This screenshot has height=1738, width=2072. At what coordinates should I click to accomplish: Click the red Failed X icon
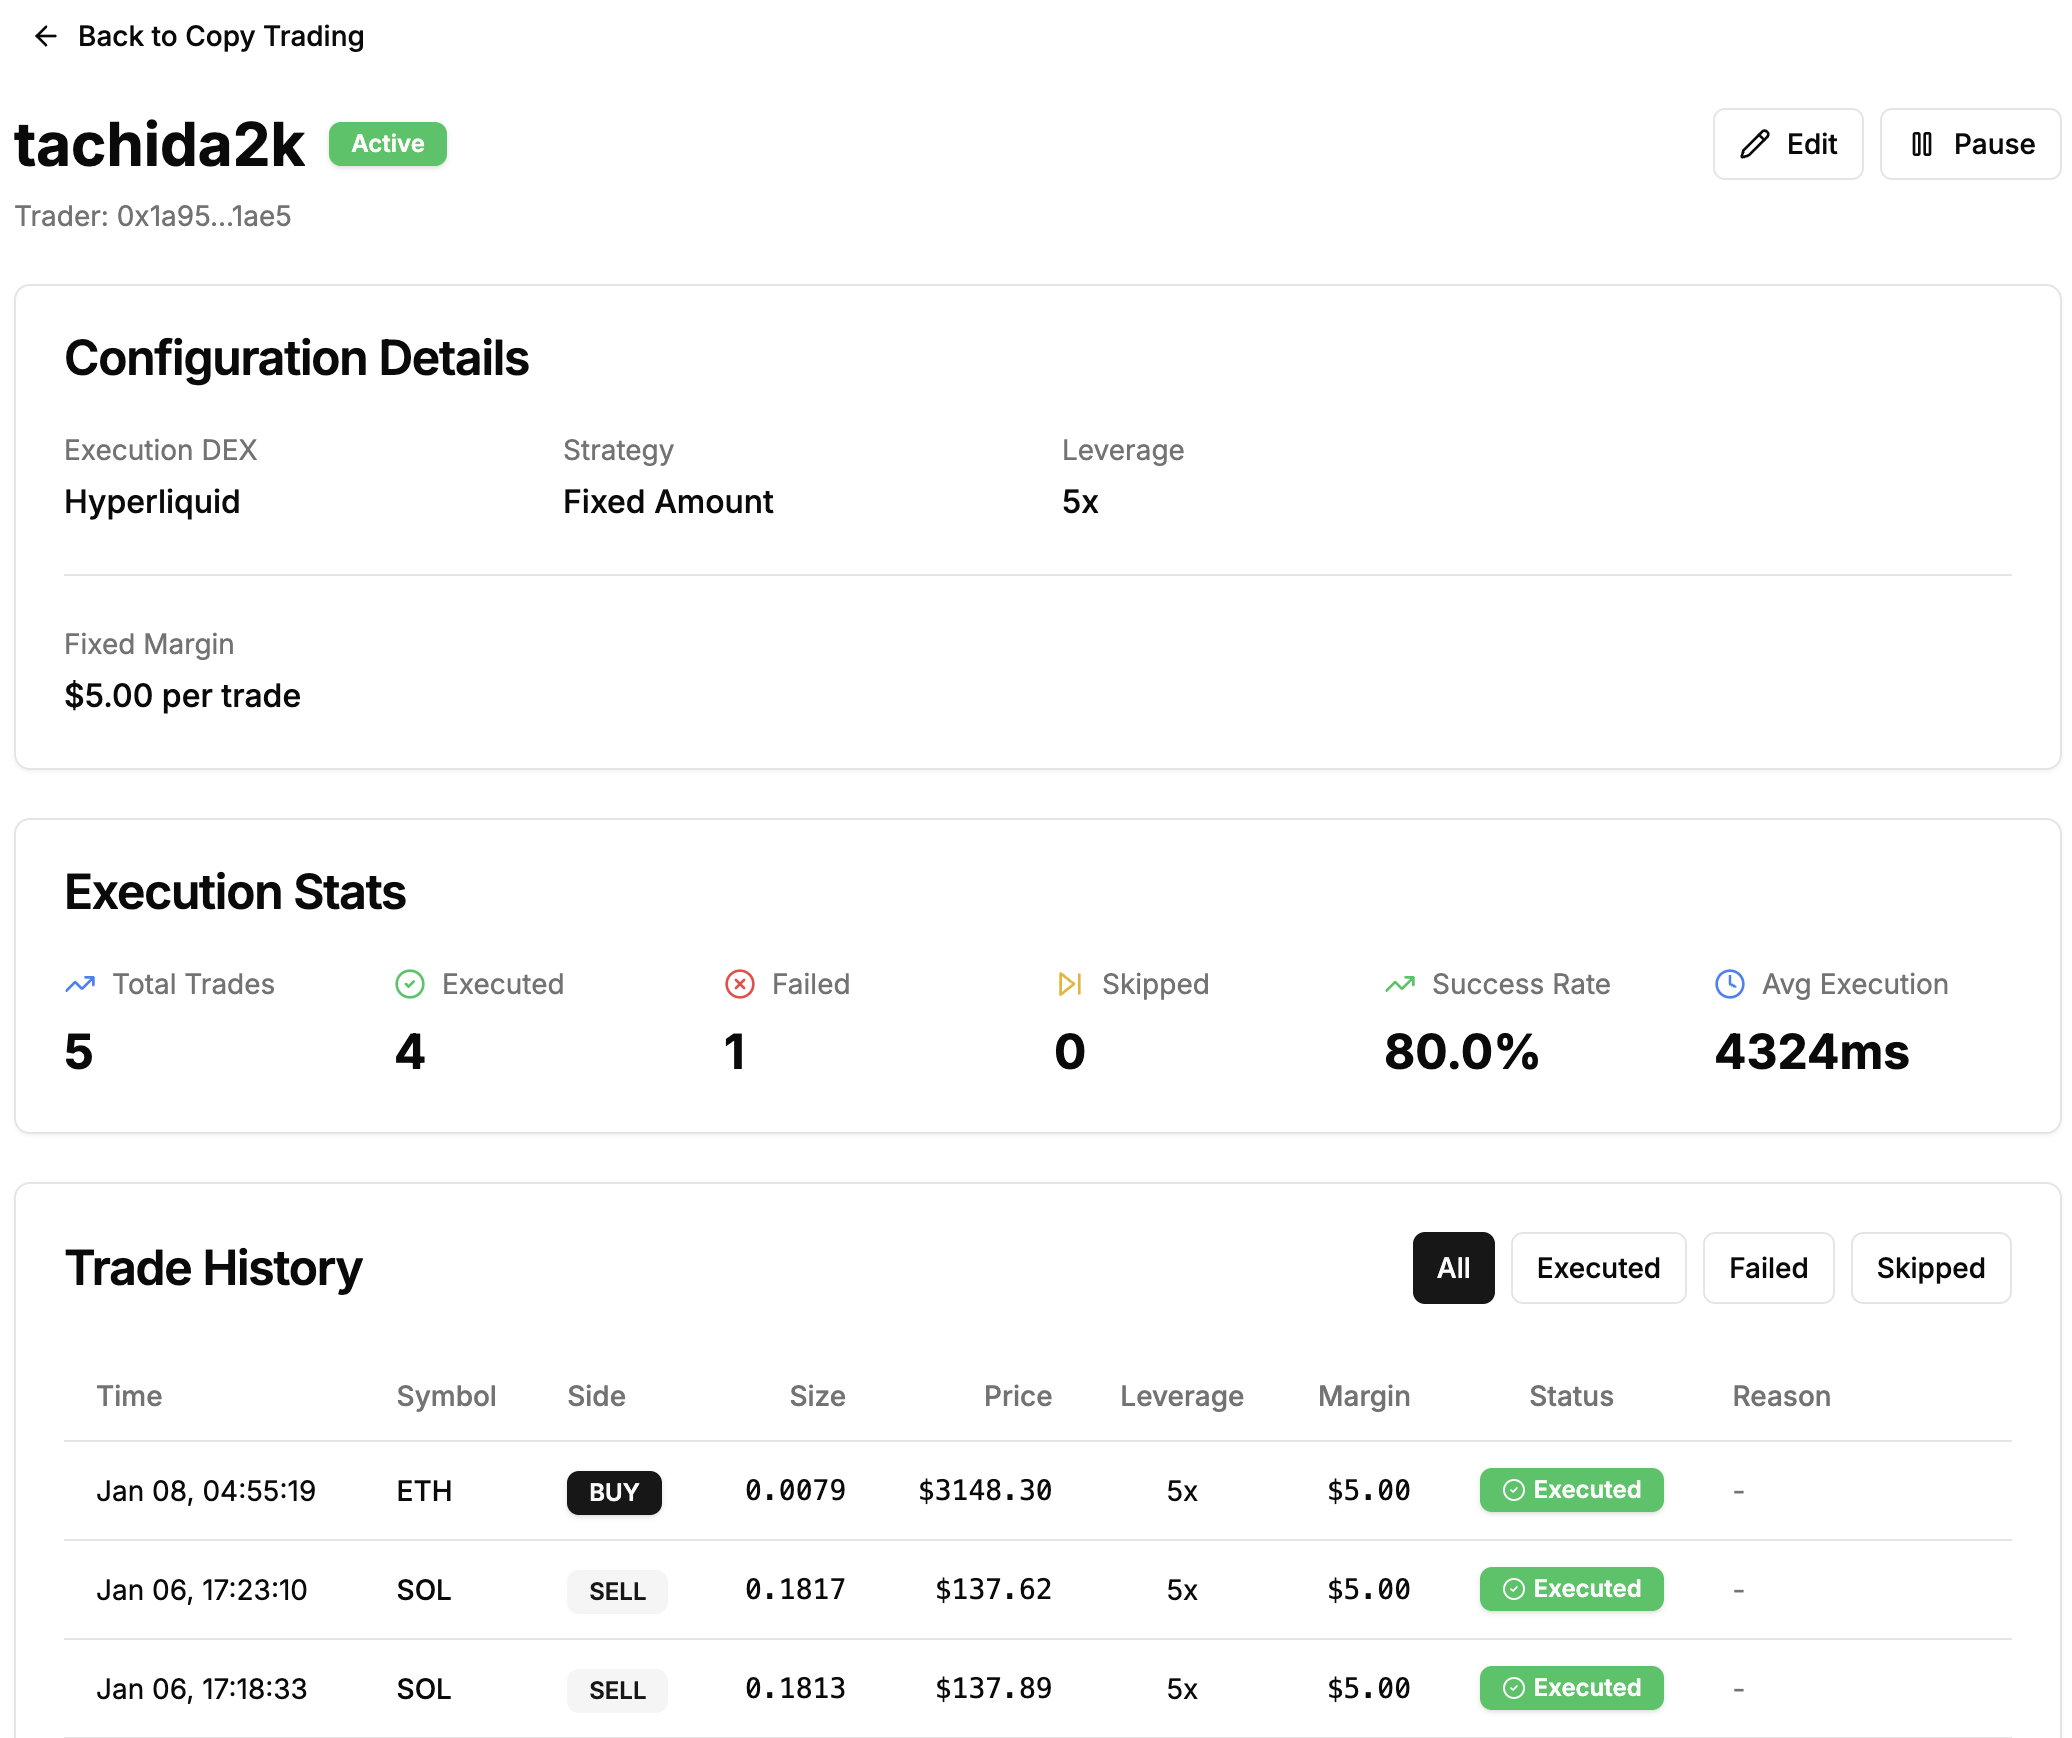tap(739, 984)
